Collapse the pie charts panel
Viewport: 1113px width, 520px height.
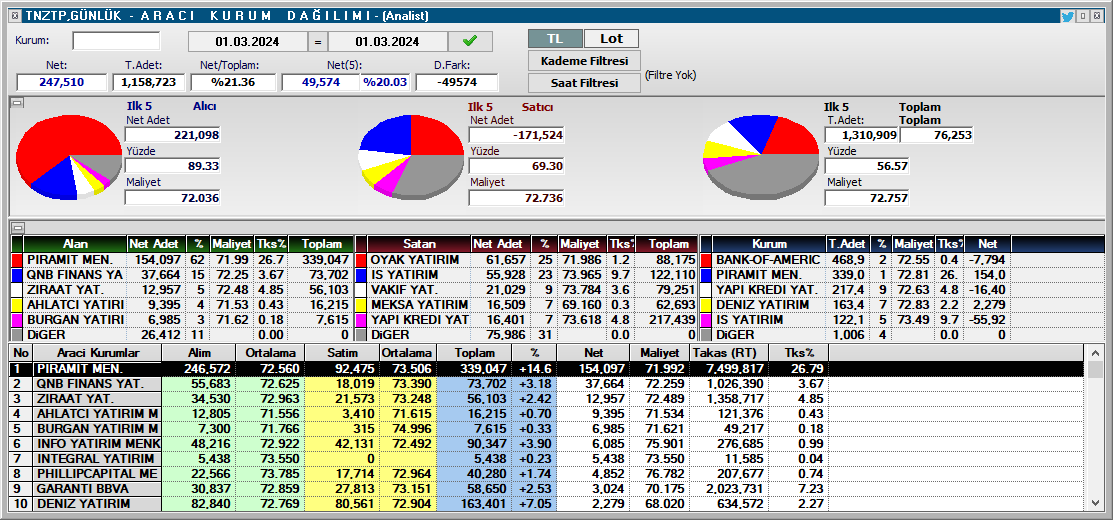(x=18, y=103)
